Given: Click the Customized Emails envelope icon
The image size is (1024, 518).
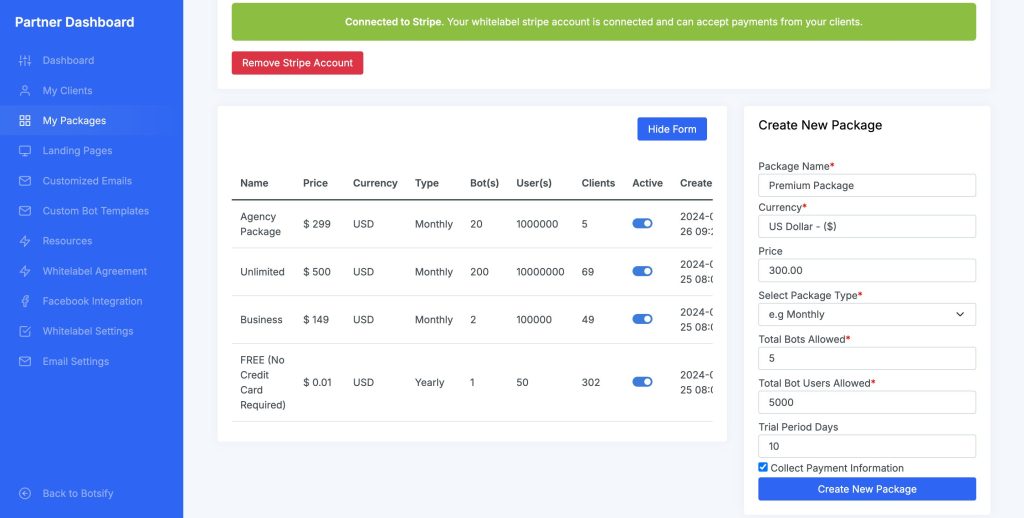Looking at the screenshot, I should pyautogui.click(x=25, y=181).
